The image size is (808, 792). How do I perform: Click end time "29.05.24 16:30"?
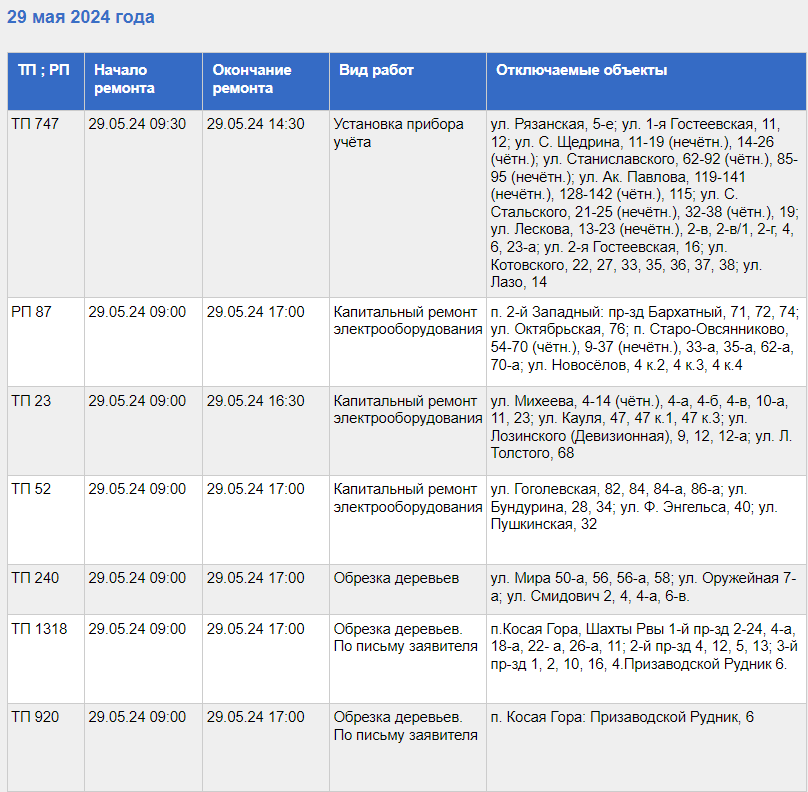click(256, 401)
